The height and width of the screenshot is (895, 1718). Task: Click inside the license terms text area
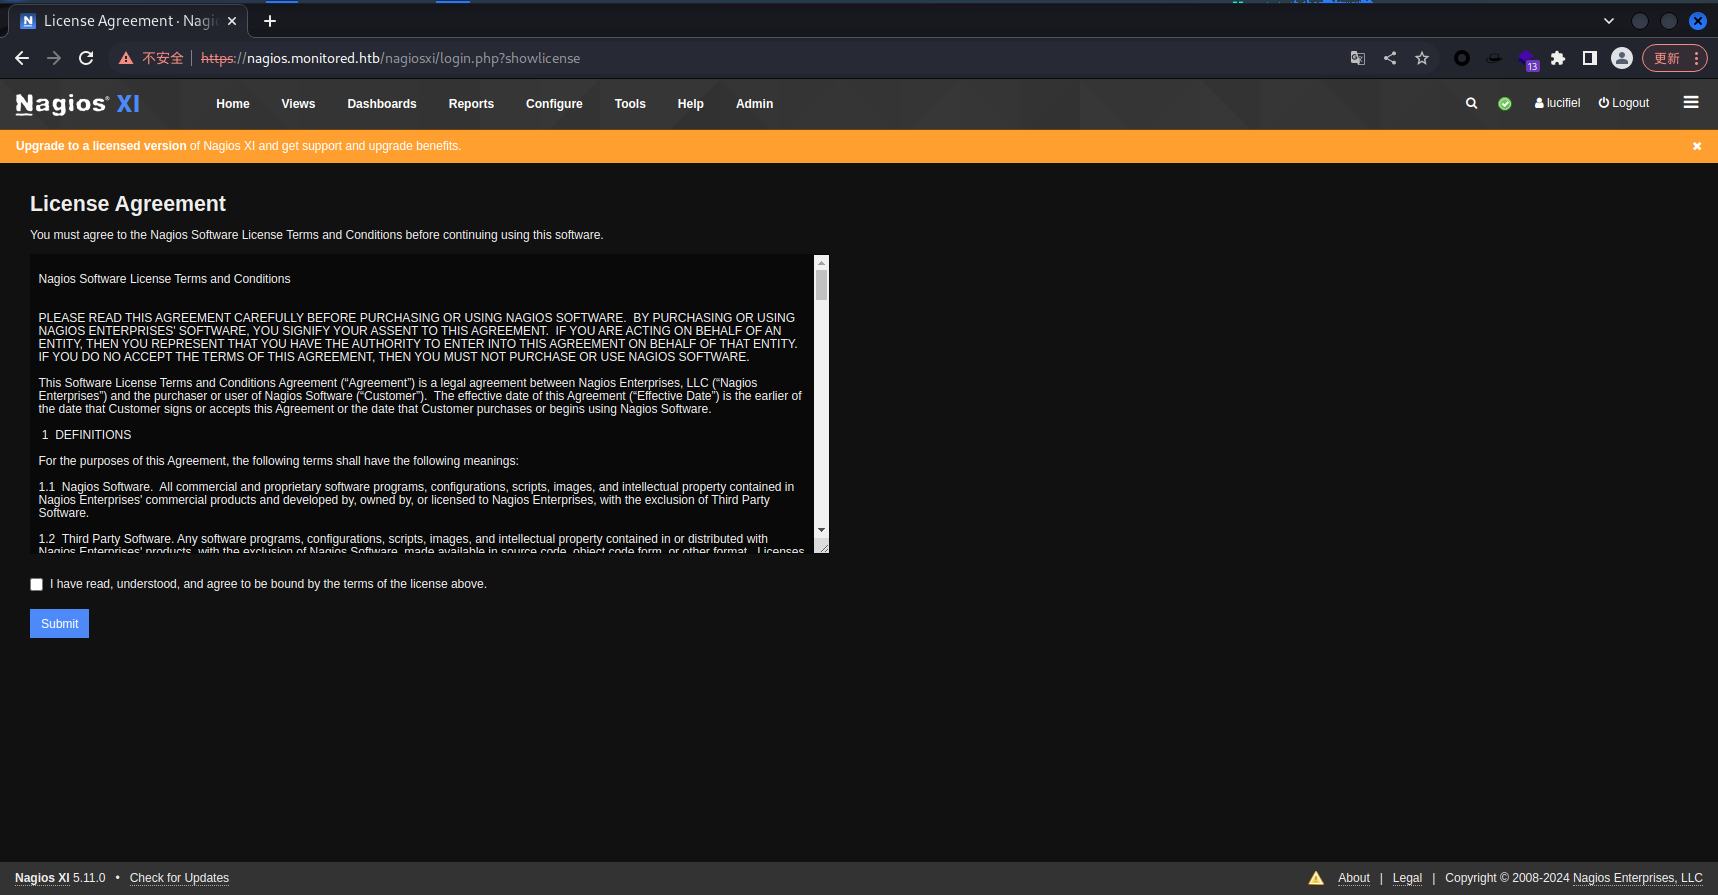422,404
